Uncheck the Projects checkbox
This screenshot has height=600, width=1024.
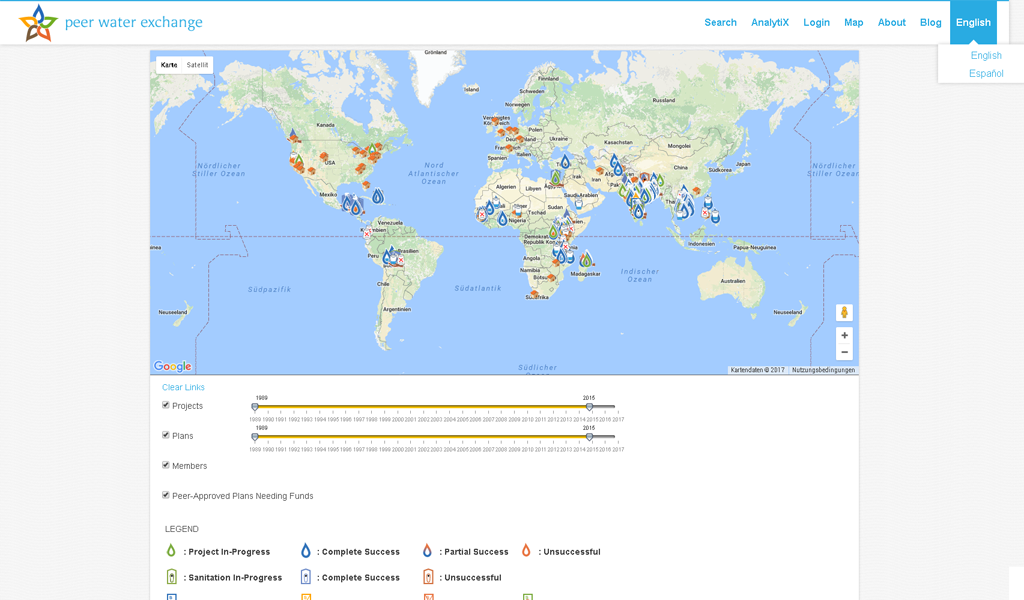(x=166, y=405)
